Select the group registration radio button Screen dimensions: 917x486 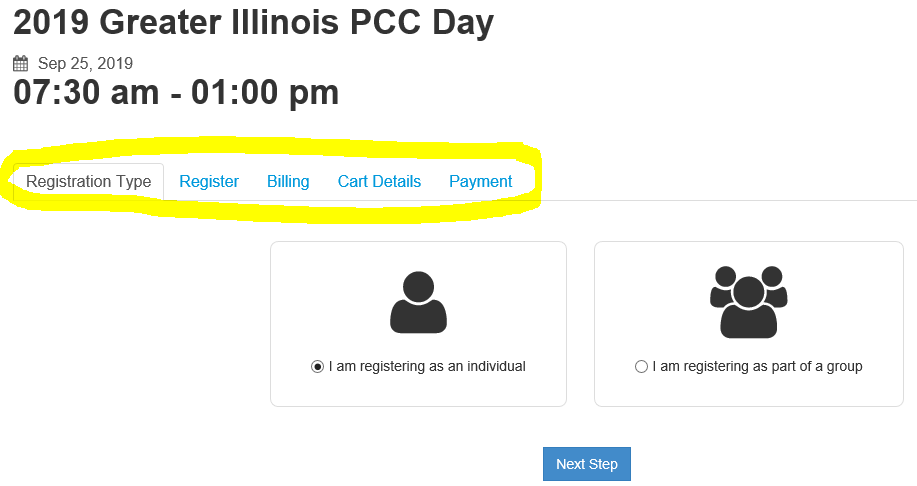coord(641,367)
